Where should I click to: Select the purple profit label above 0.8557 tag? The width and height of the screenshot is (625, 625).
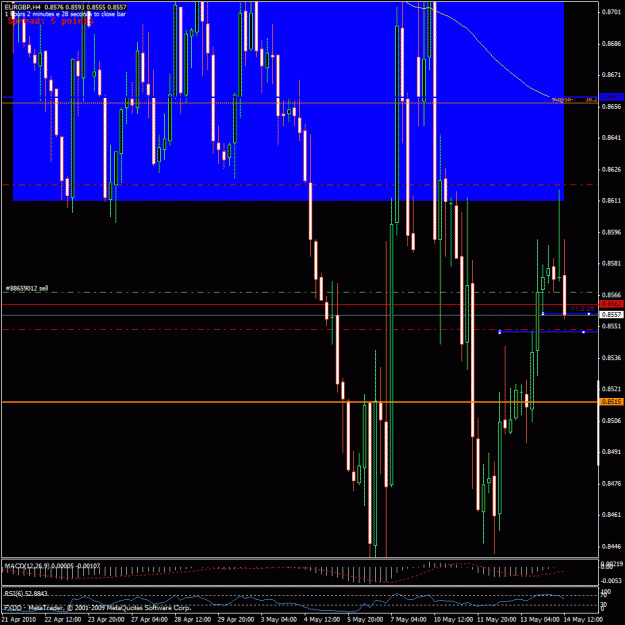(582, 309)
